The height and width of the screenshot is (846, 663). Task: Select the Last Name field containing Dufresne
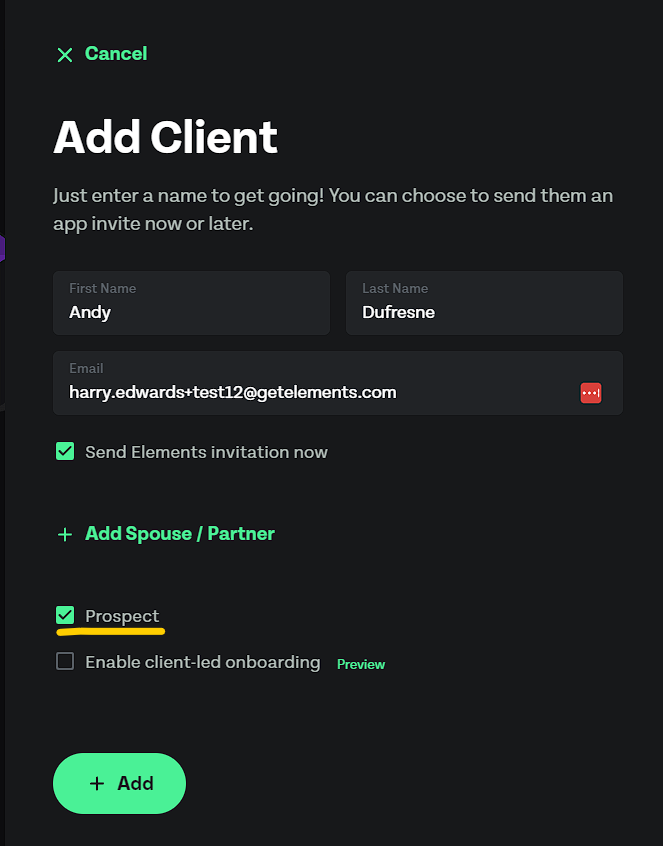point(484,303)
